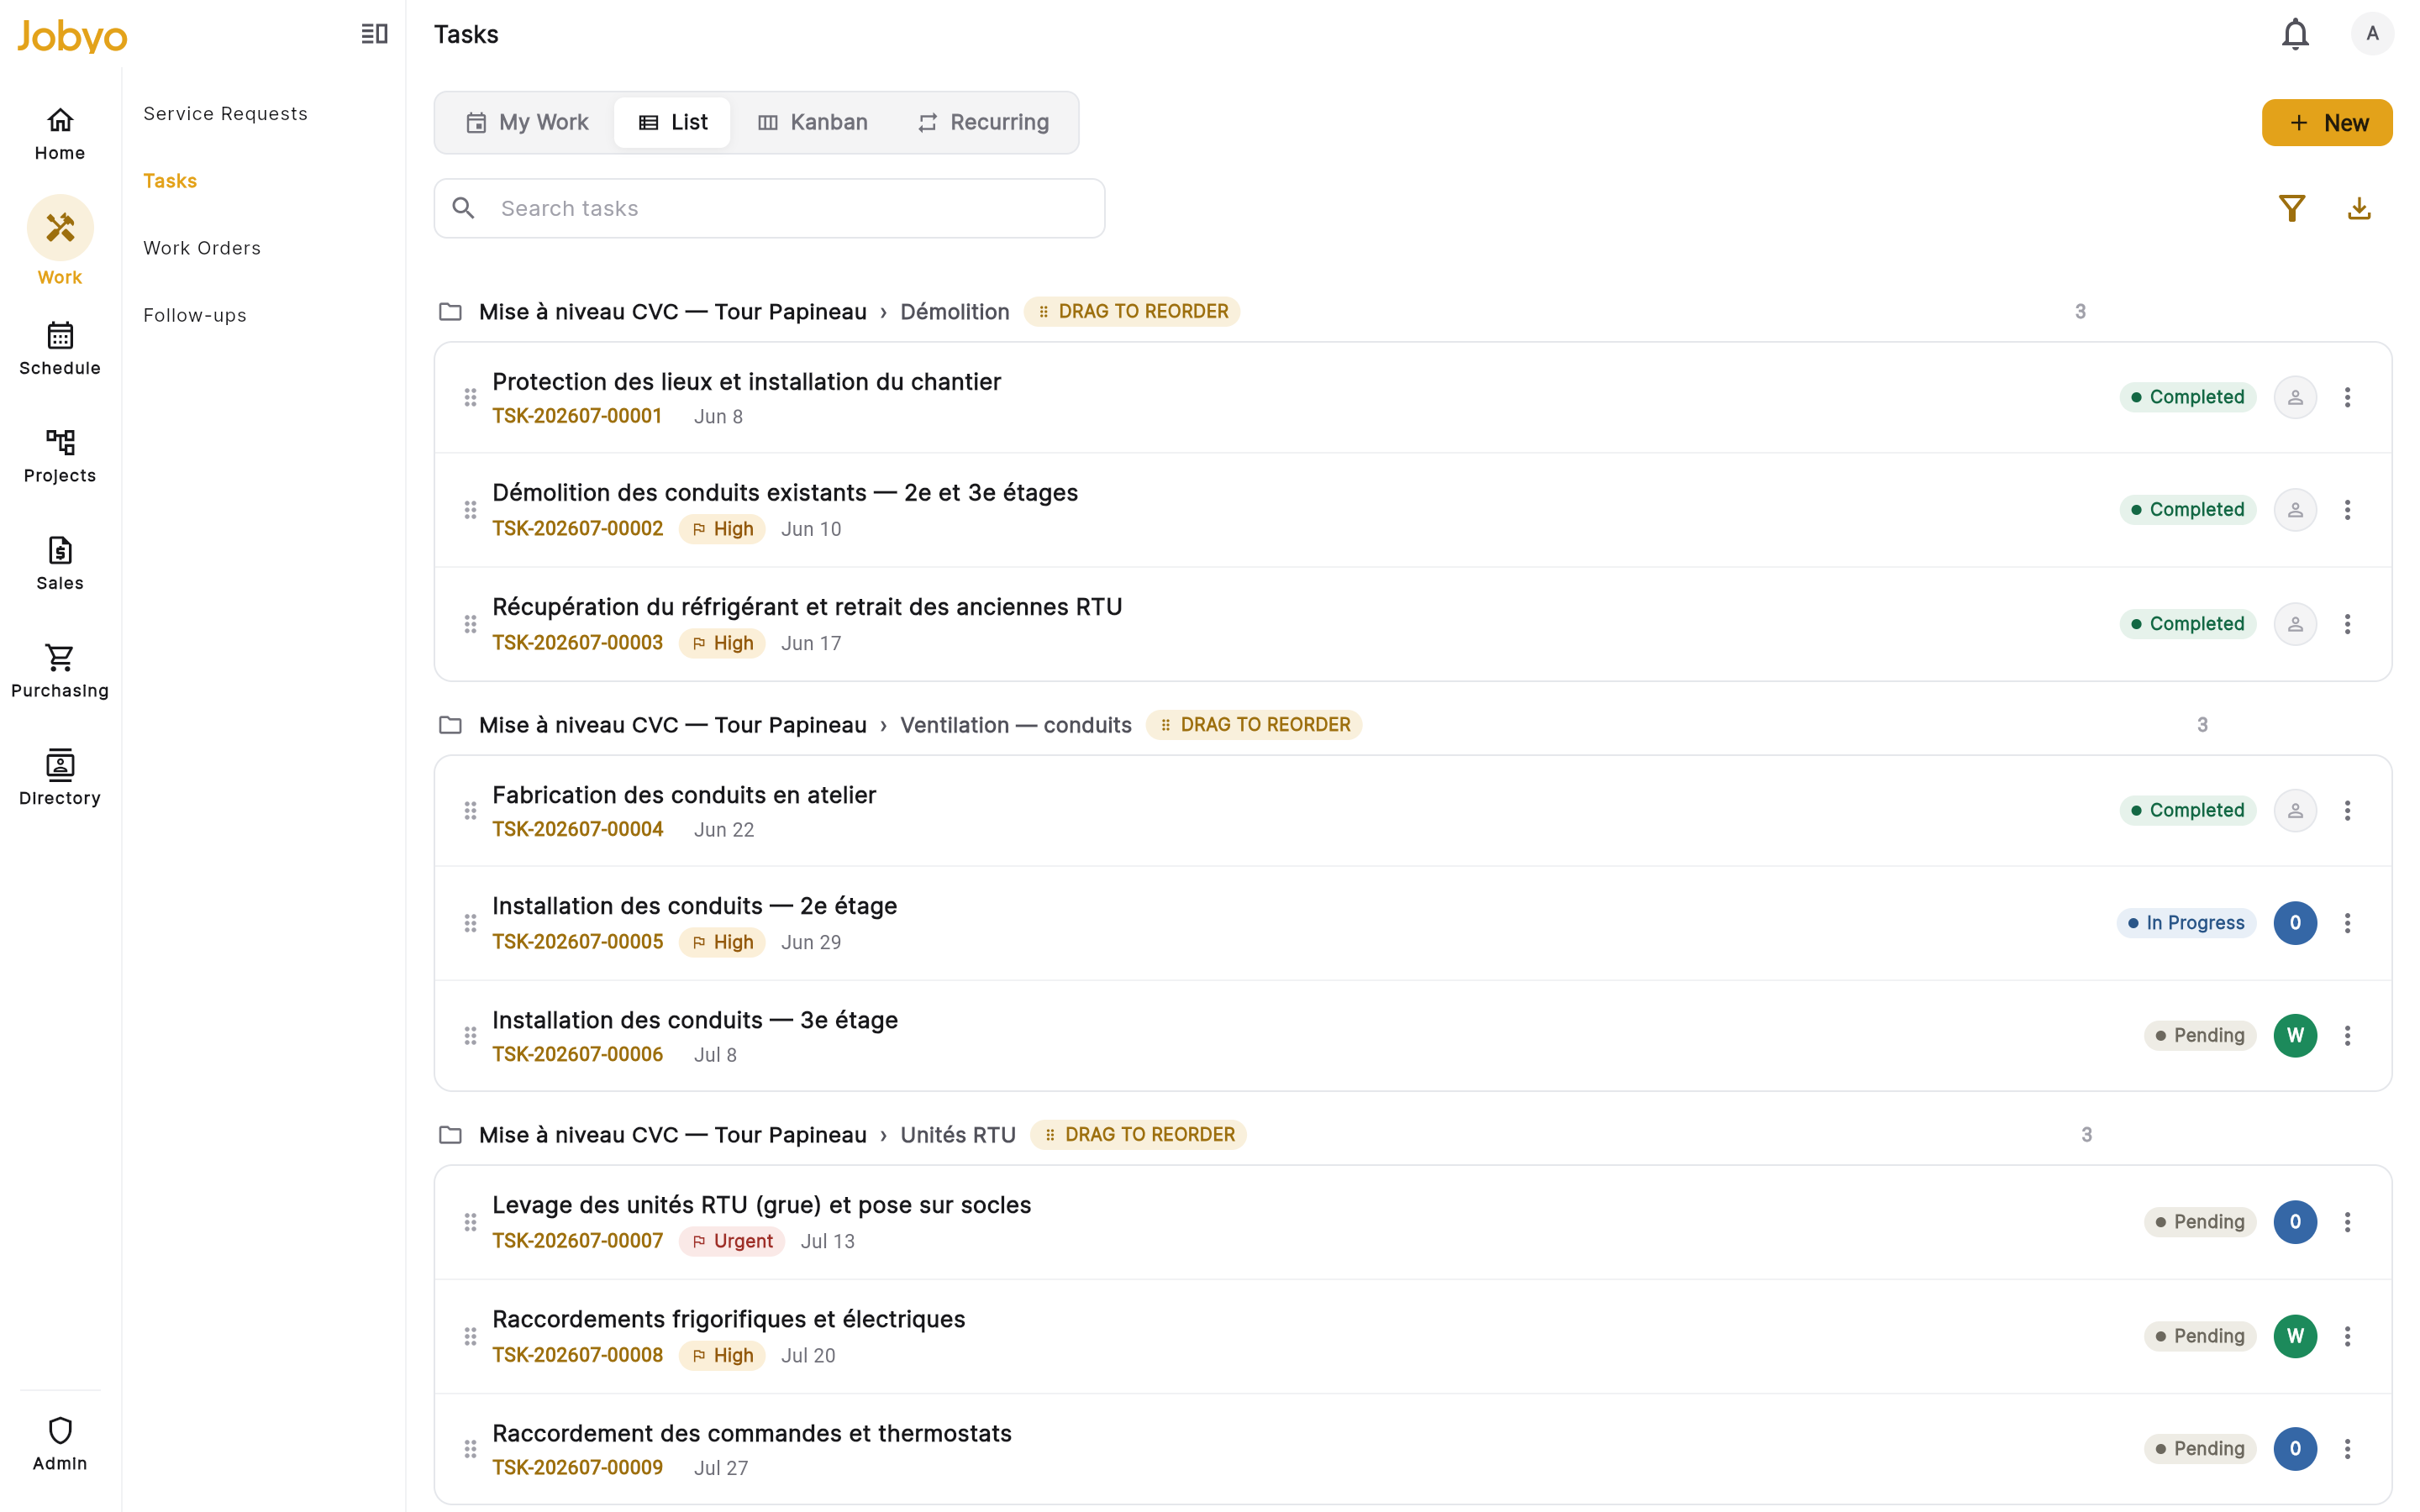Open more options for TSK-202607-00006
Image resolution: width=2420 pixels, height=1512 pixels.
tap(2347, 1035)
